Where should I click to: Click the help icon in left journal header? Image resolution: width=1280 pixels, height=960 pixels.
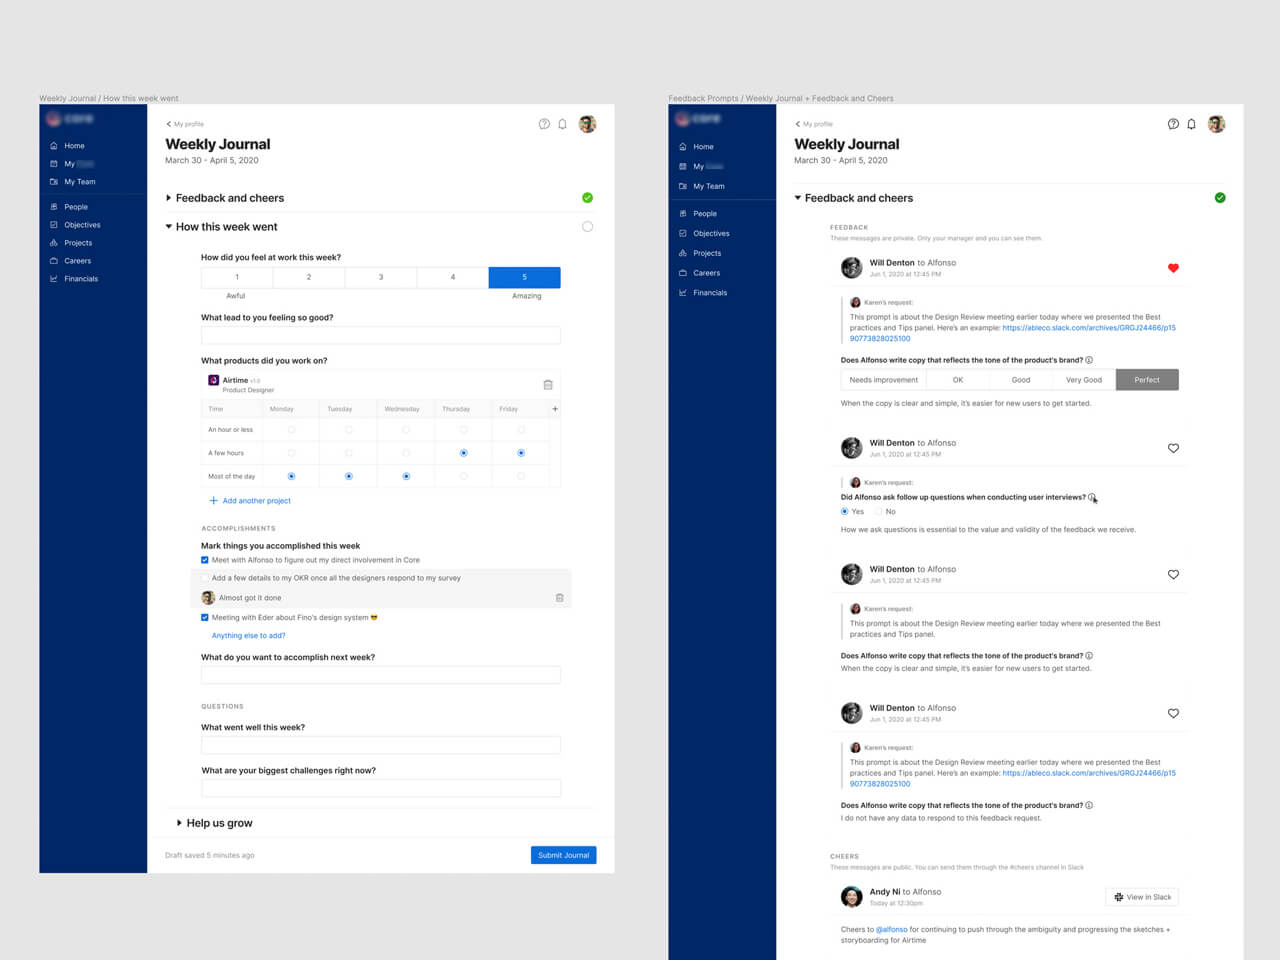pos(544,124)
